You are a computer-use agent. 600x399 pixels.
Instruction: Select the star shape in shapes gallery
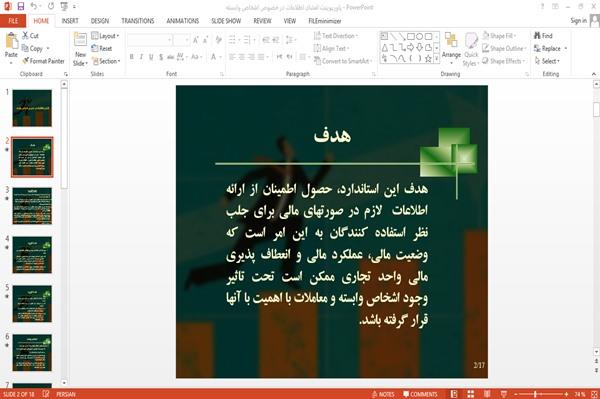(428, 59)
